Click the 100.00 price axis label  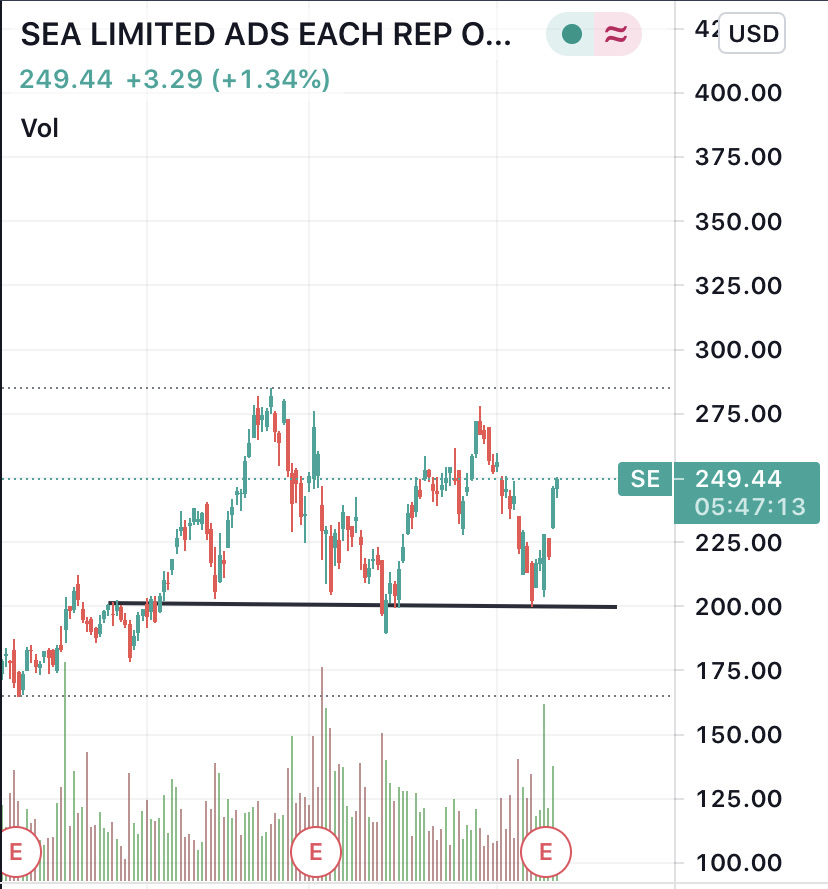pyautogui.click(x=738, y=863)
